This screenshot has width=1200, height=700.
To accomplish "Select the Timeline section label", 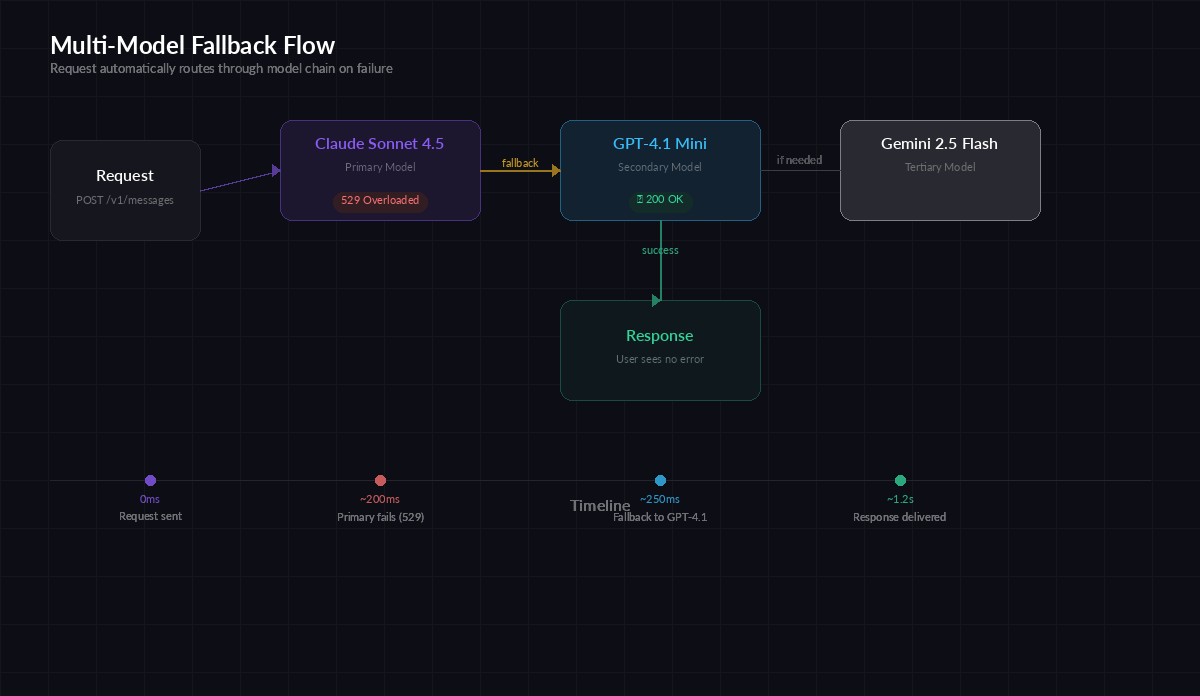I will point(599,505).
